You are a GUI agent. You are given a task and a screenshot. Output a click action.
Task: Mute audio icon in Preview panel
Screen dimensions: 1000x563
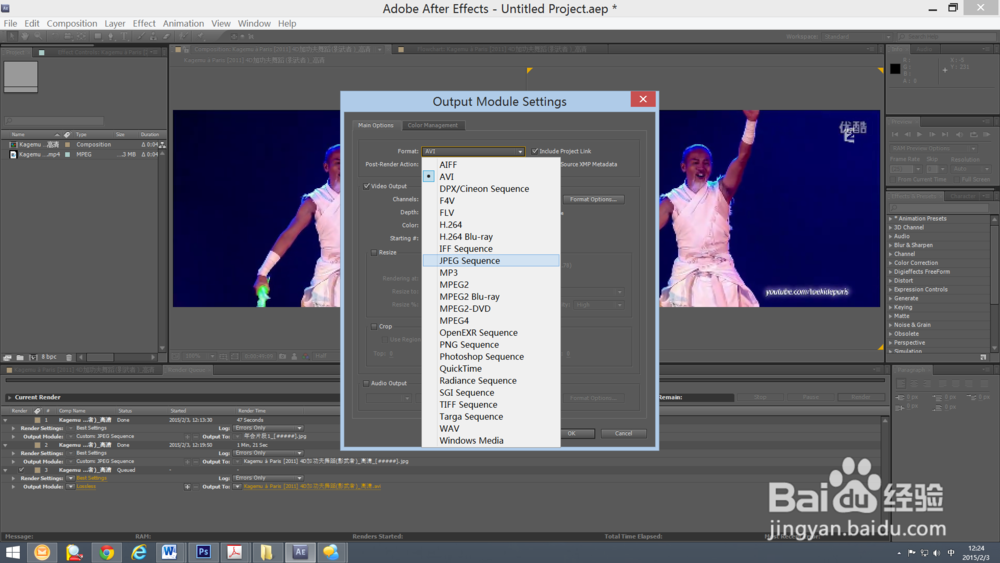pos(959,135)
